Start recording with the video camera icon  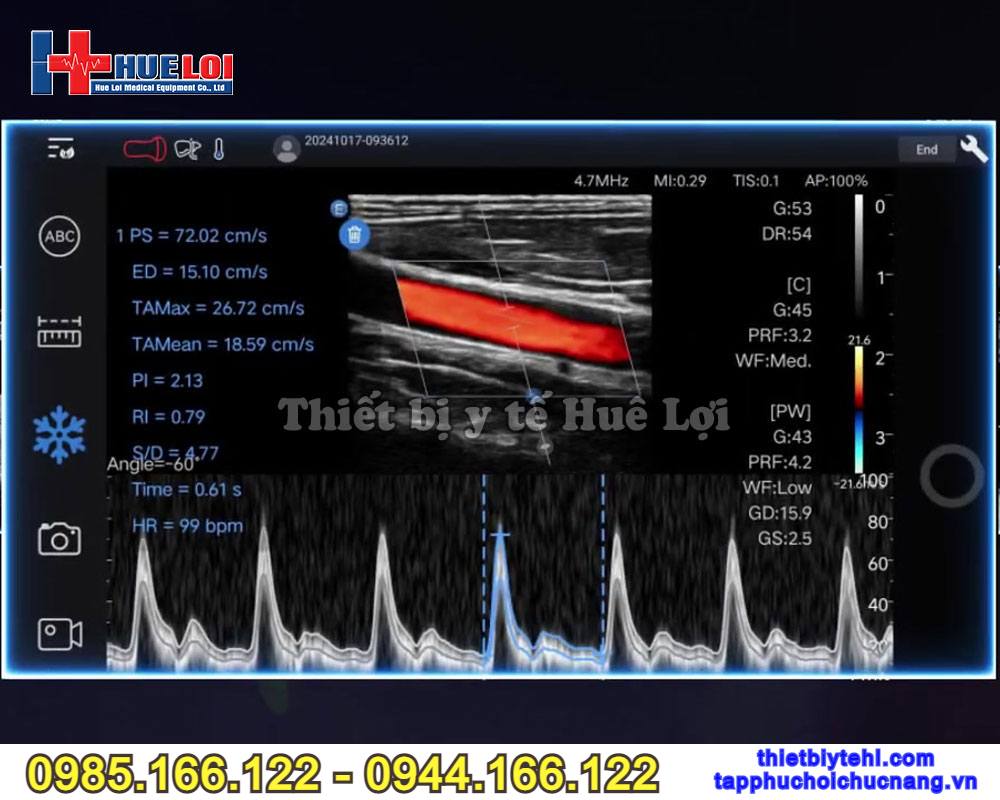pos(59,633)
